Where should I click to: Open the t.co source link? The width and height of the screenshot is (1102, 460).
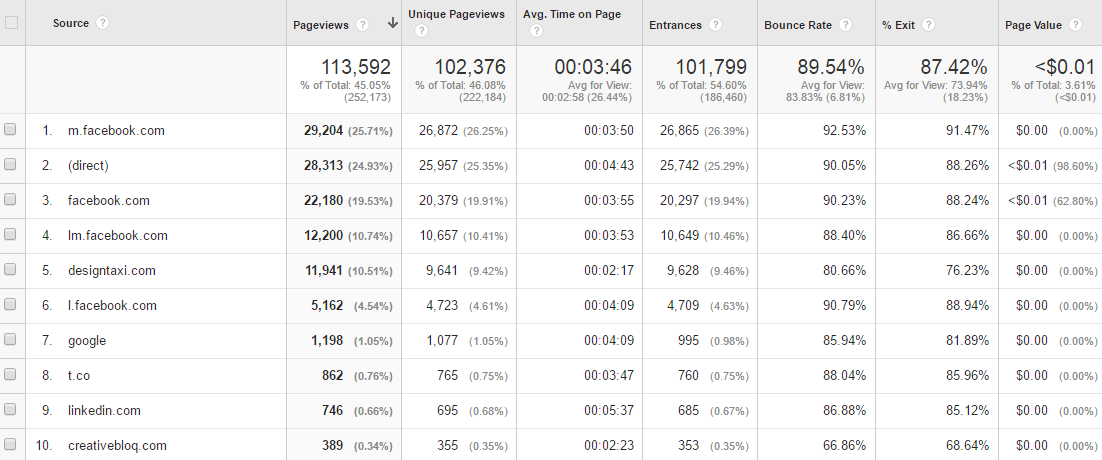point(79,376)
